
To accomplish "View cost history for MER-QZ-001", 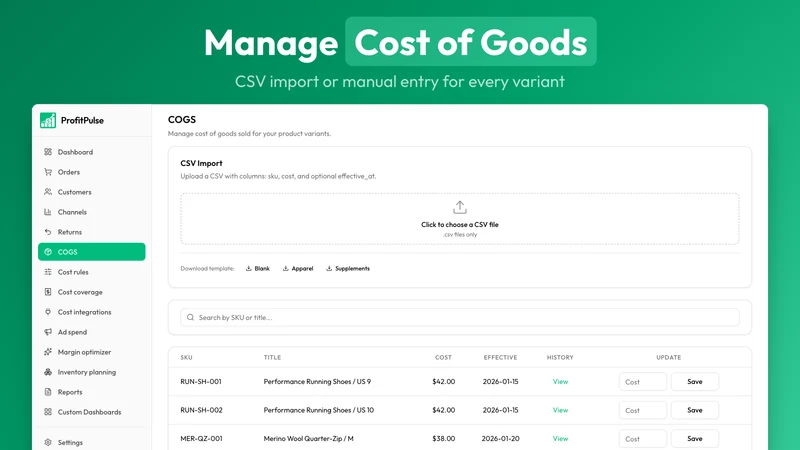I will (x=560, y=439).
